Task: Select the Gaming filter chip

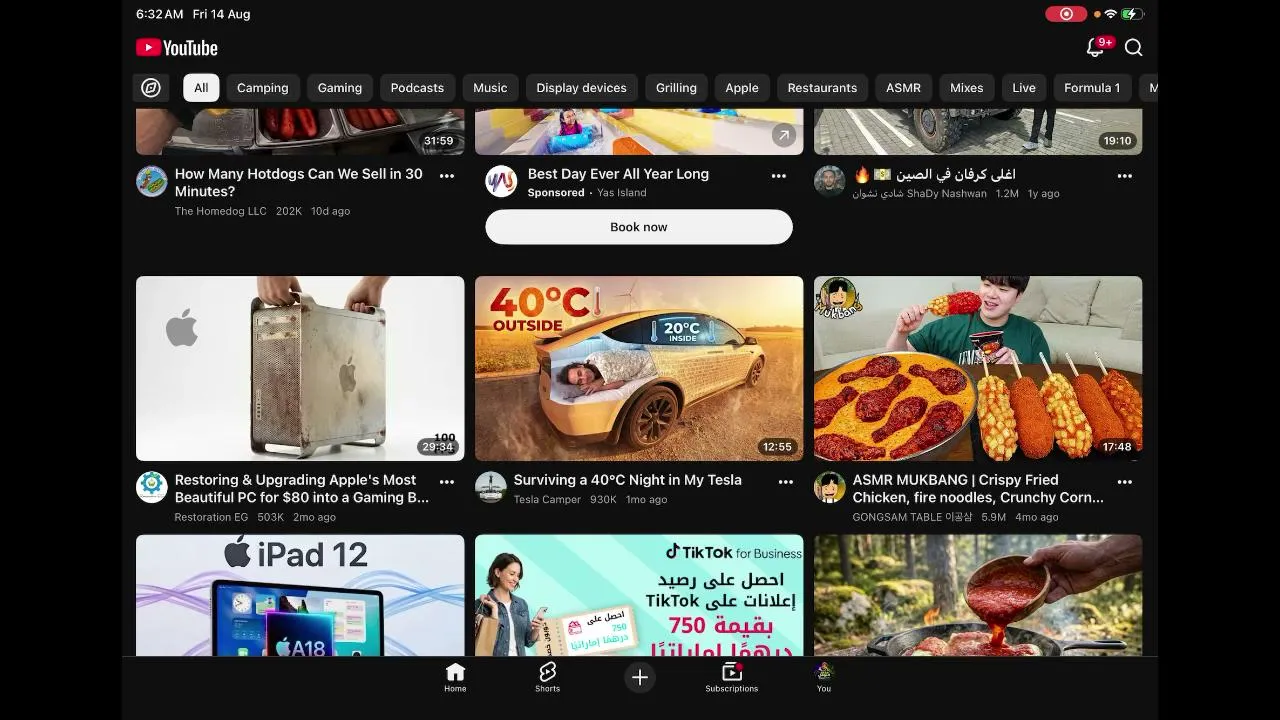Action: (340, 88)
